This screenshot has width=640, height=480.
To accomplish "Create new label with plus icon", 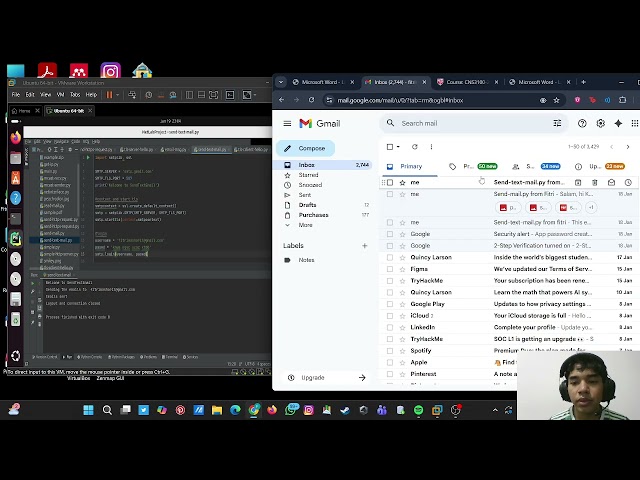I will (364, 246).
